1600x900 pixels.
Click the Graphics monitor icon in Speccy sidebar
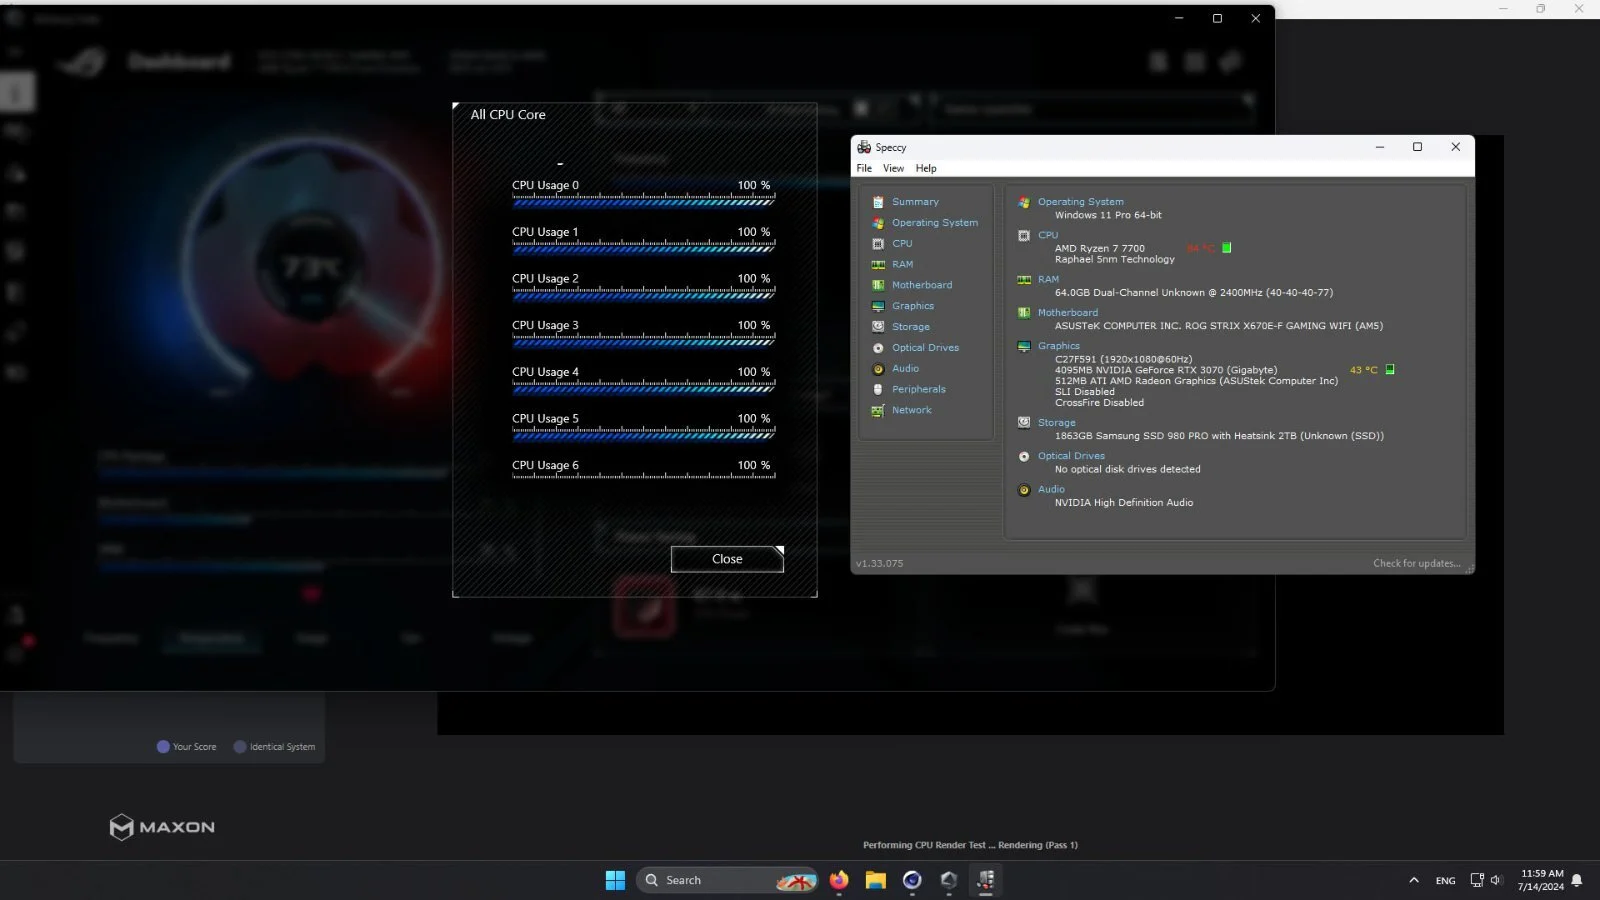[x=878, y=306]
